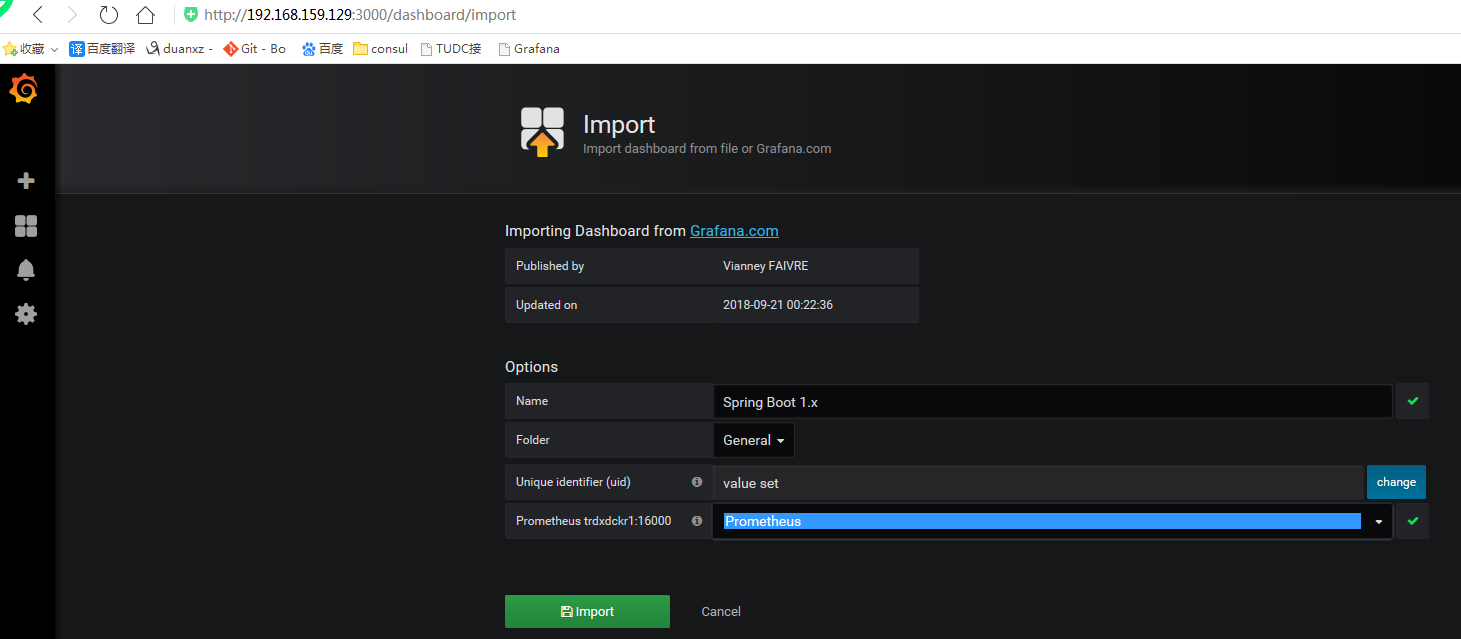This screenshot has width=1461, height=639.
Task: Click the uid field showing value set
Action: 1038,482
